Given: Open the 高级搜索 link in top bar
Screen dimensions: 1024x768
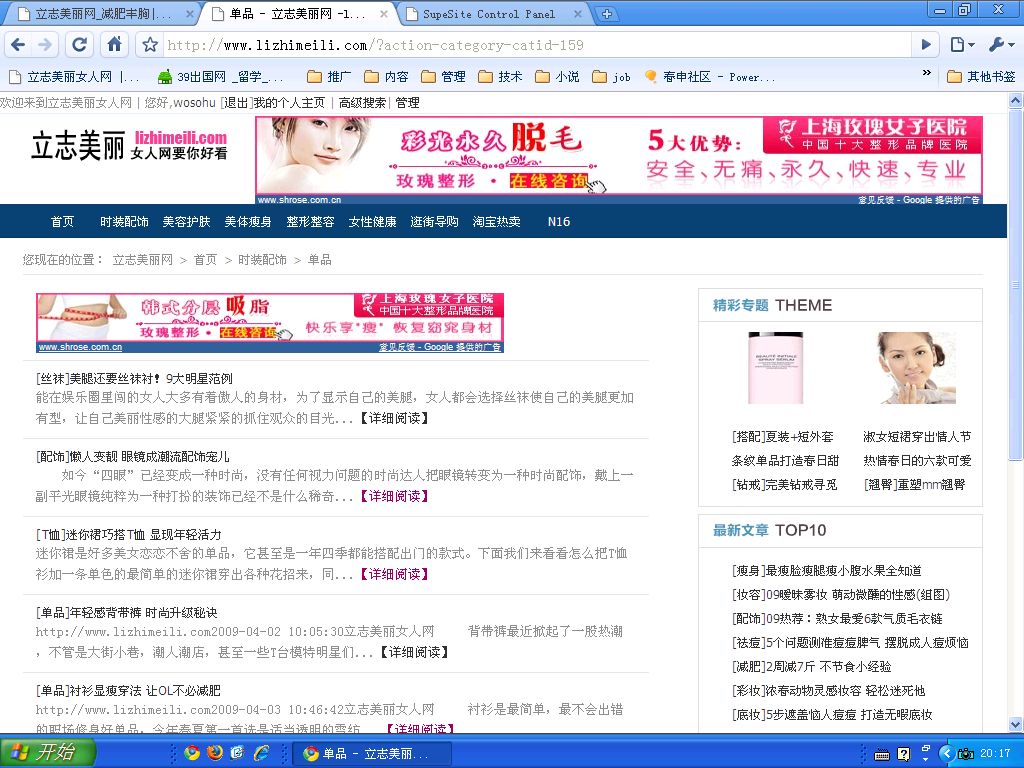Looking at the screenshot, I should pos(362,103).
